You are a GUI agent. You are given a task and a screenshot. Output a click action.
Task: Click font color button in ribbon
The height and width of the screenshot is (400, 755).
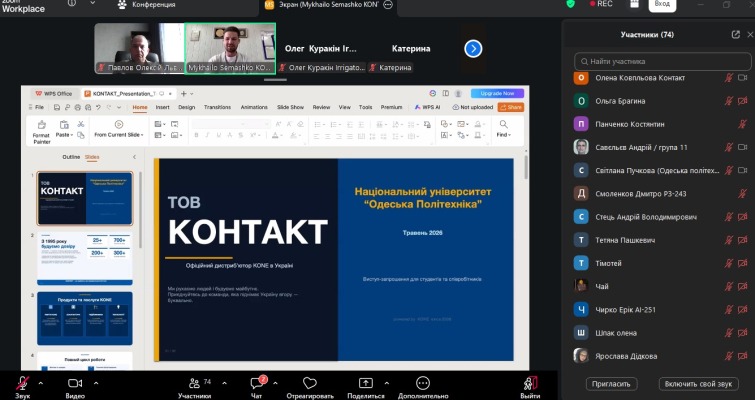point(277,136)
